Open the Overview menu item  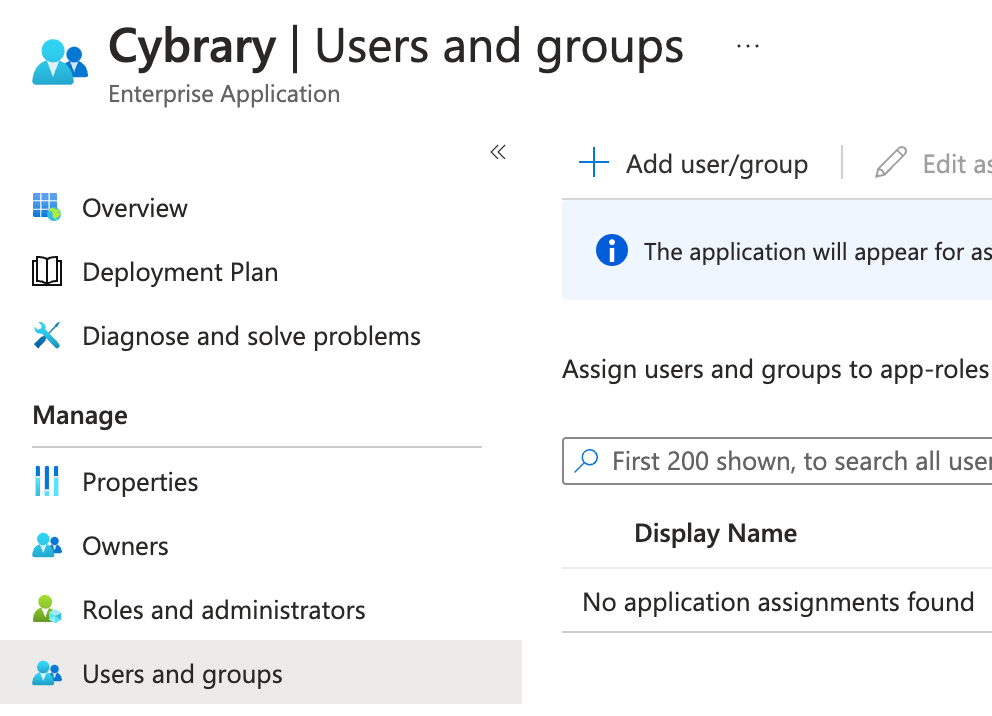(x=135, y=208)
